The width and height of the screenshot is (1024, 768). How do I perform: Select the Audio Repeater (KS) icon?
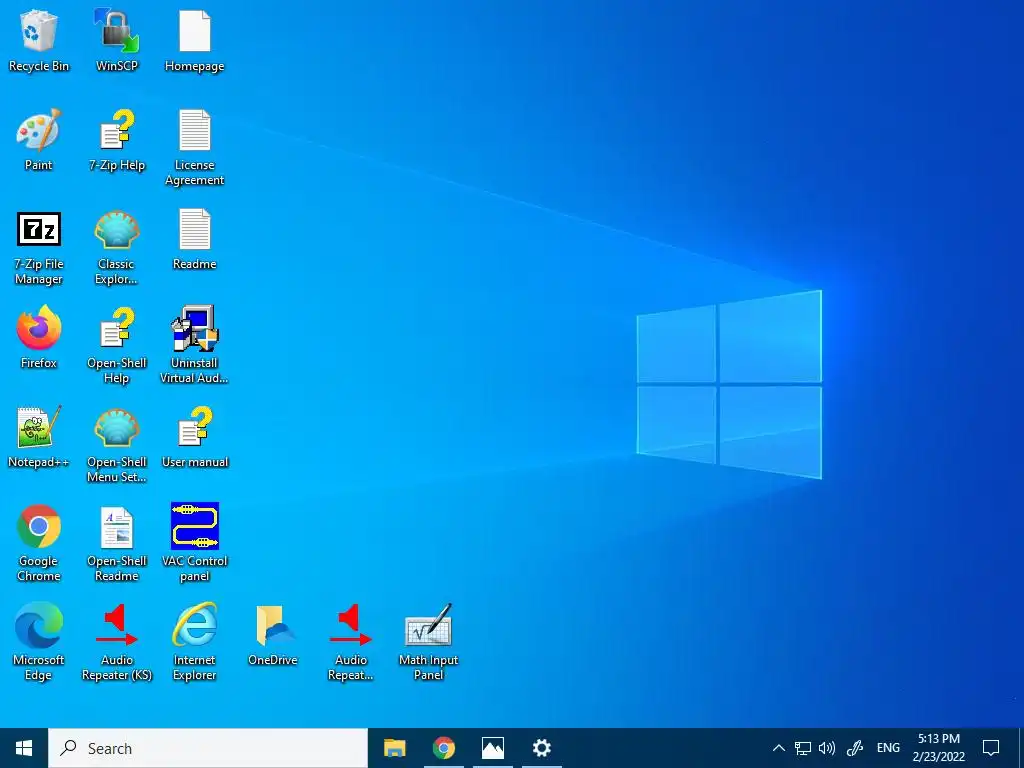[117, 643]
